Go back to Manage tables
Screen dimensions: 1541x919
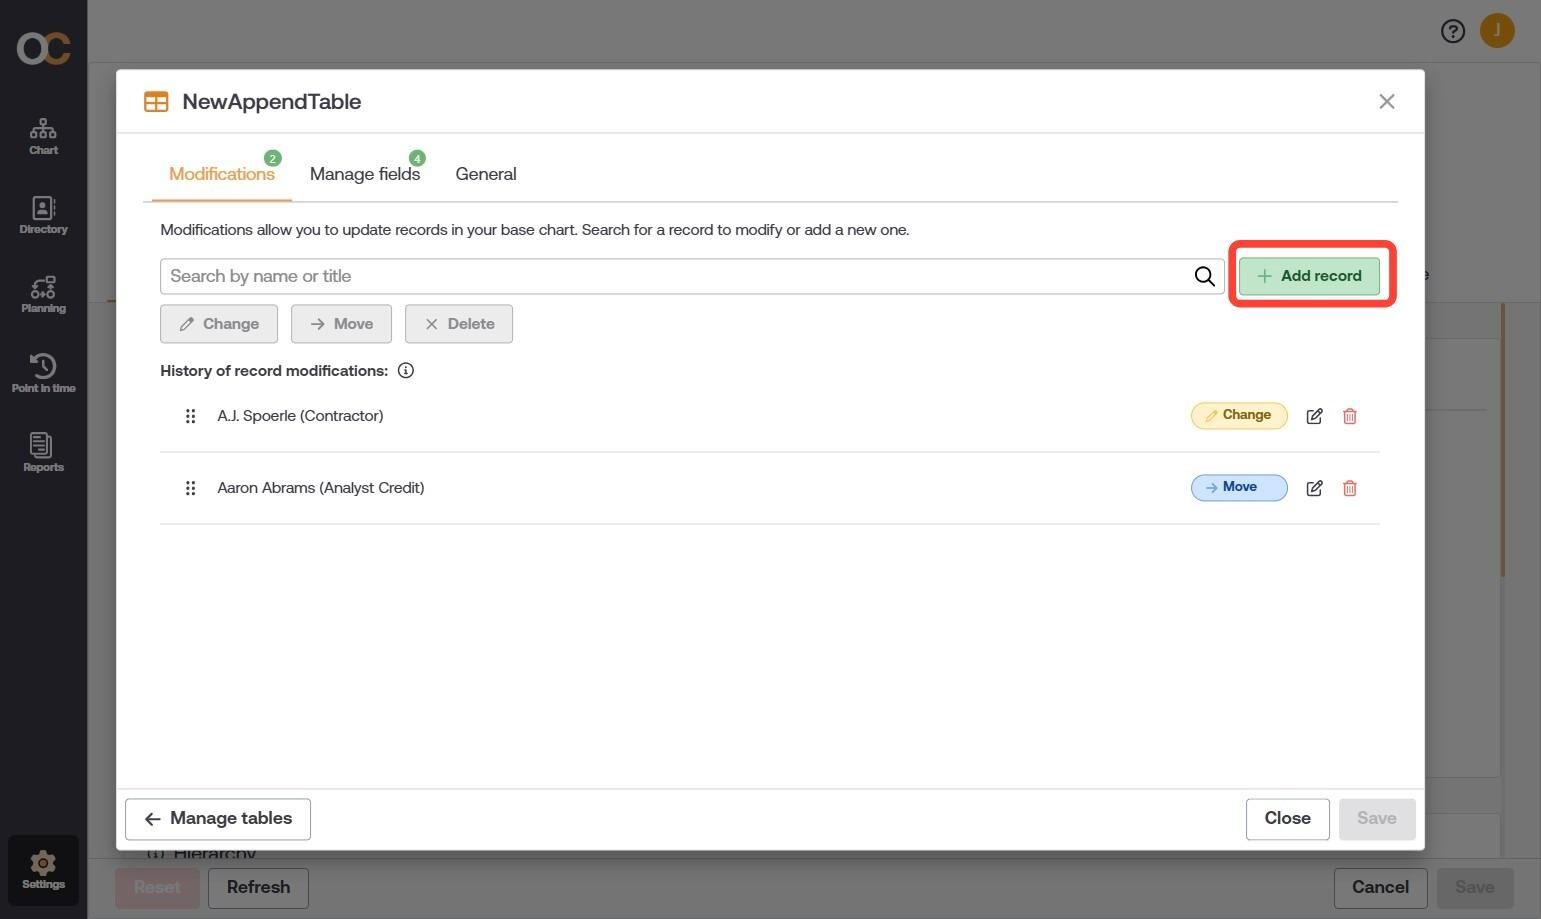point(218,819)
